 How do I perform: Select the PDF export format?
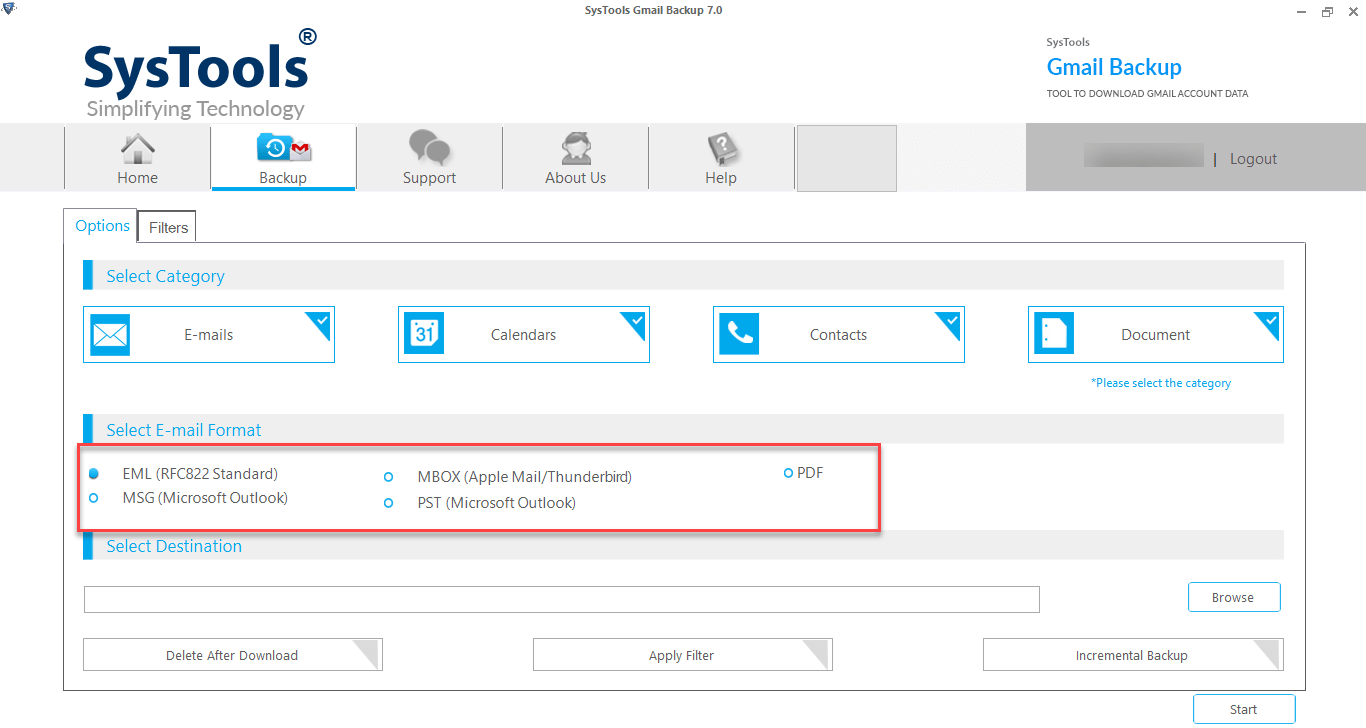click(x=789, y=472)
